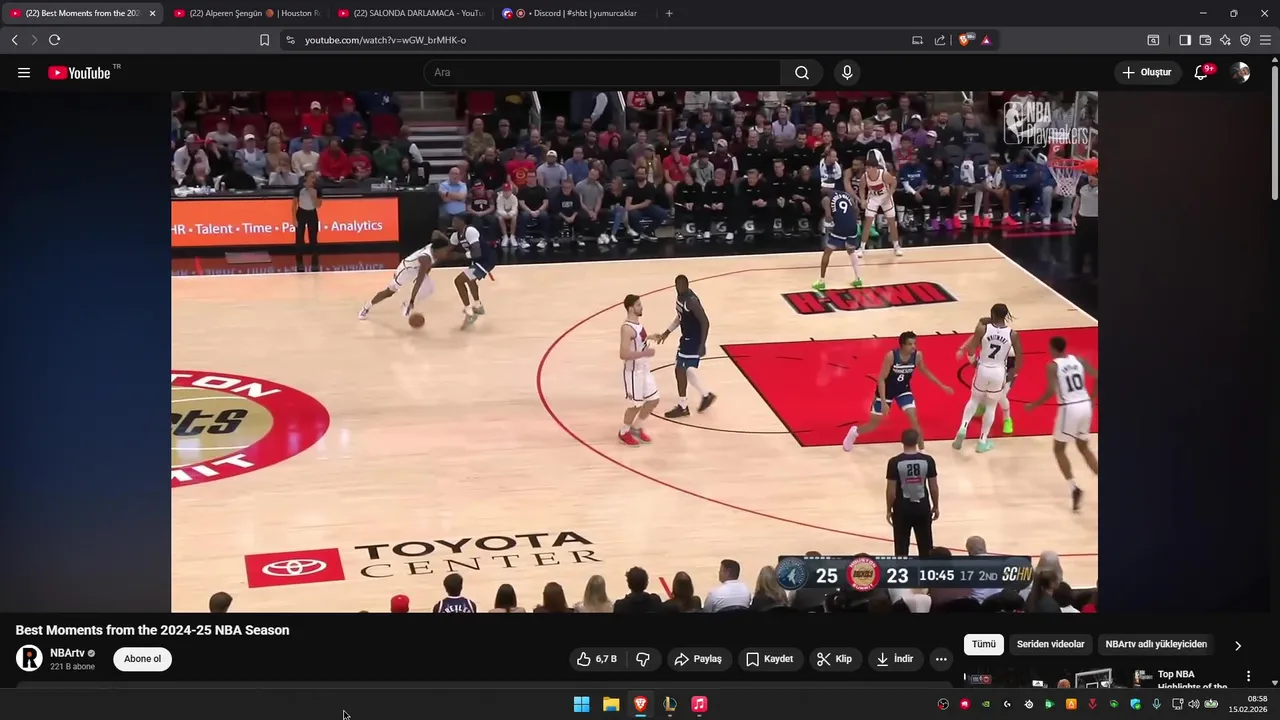
Task: Open Brave Wallet icon
Action: tap(1205, 40)
